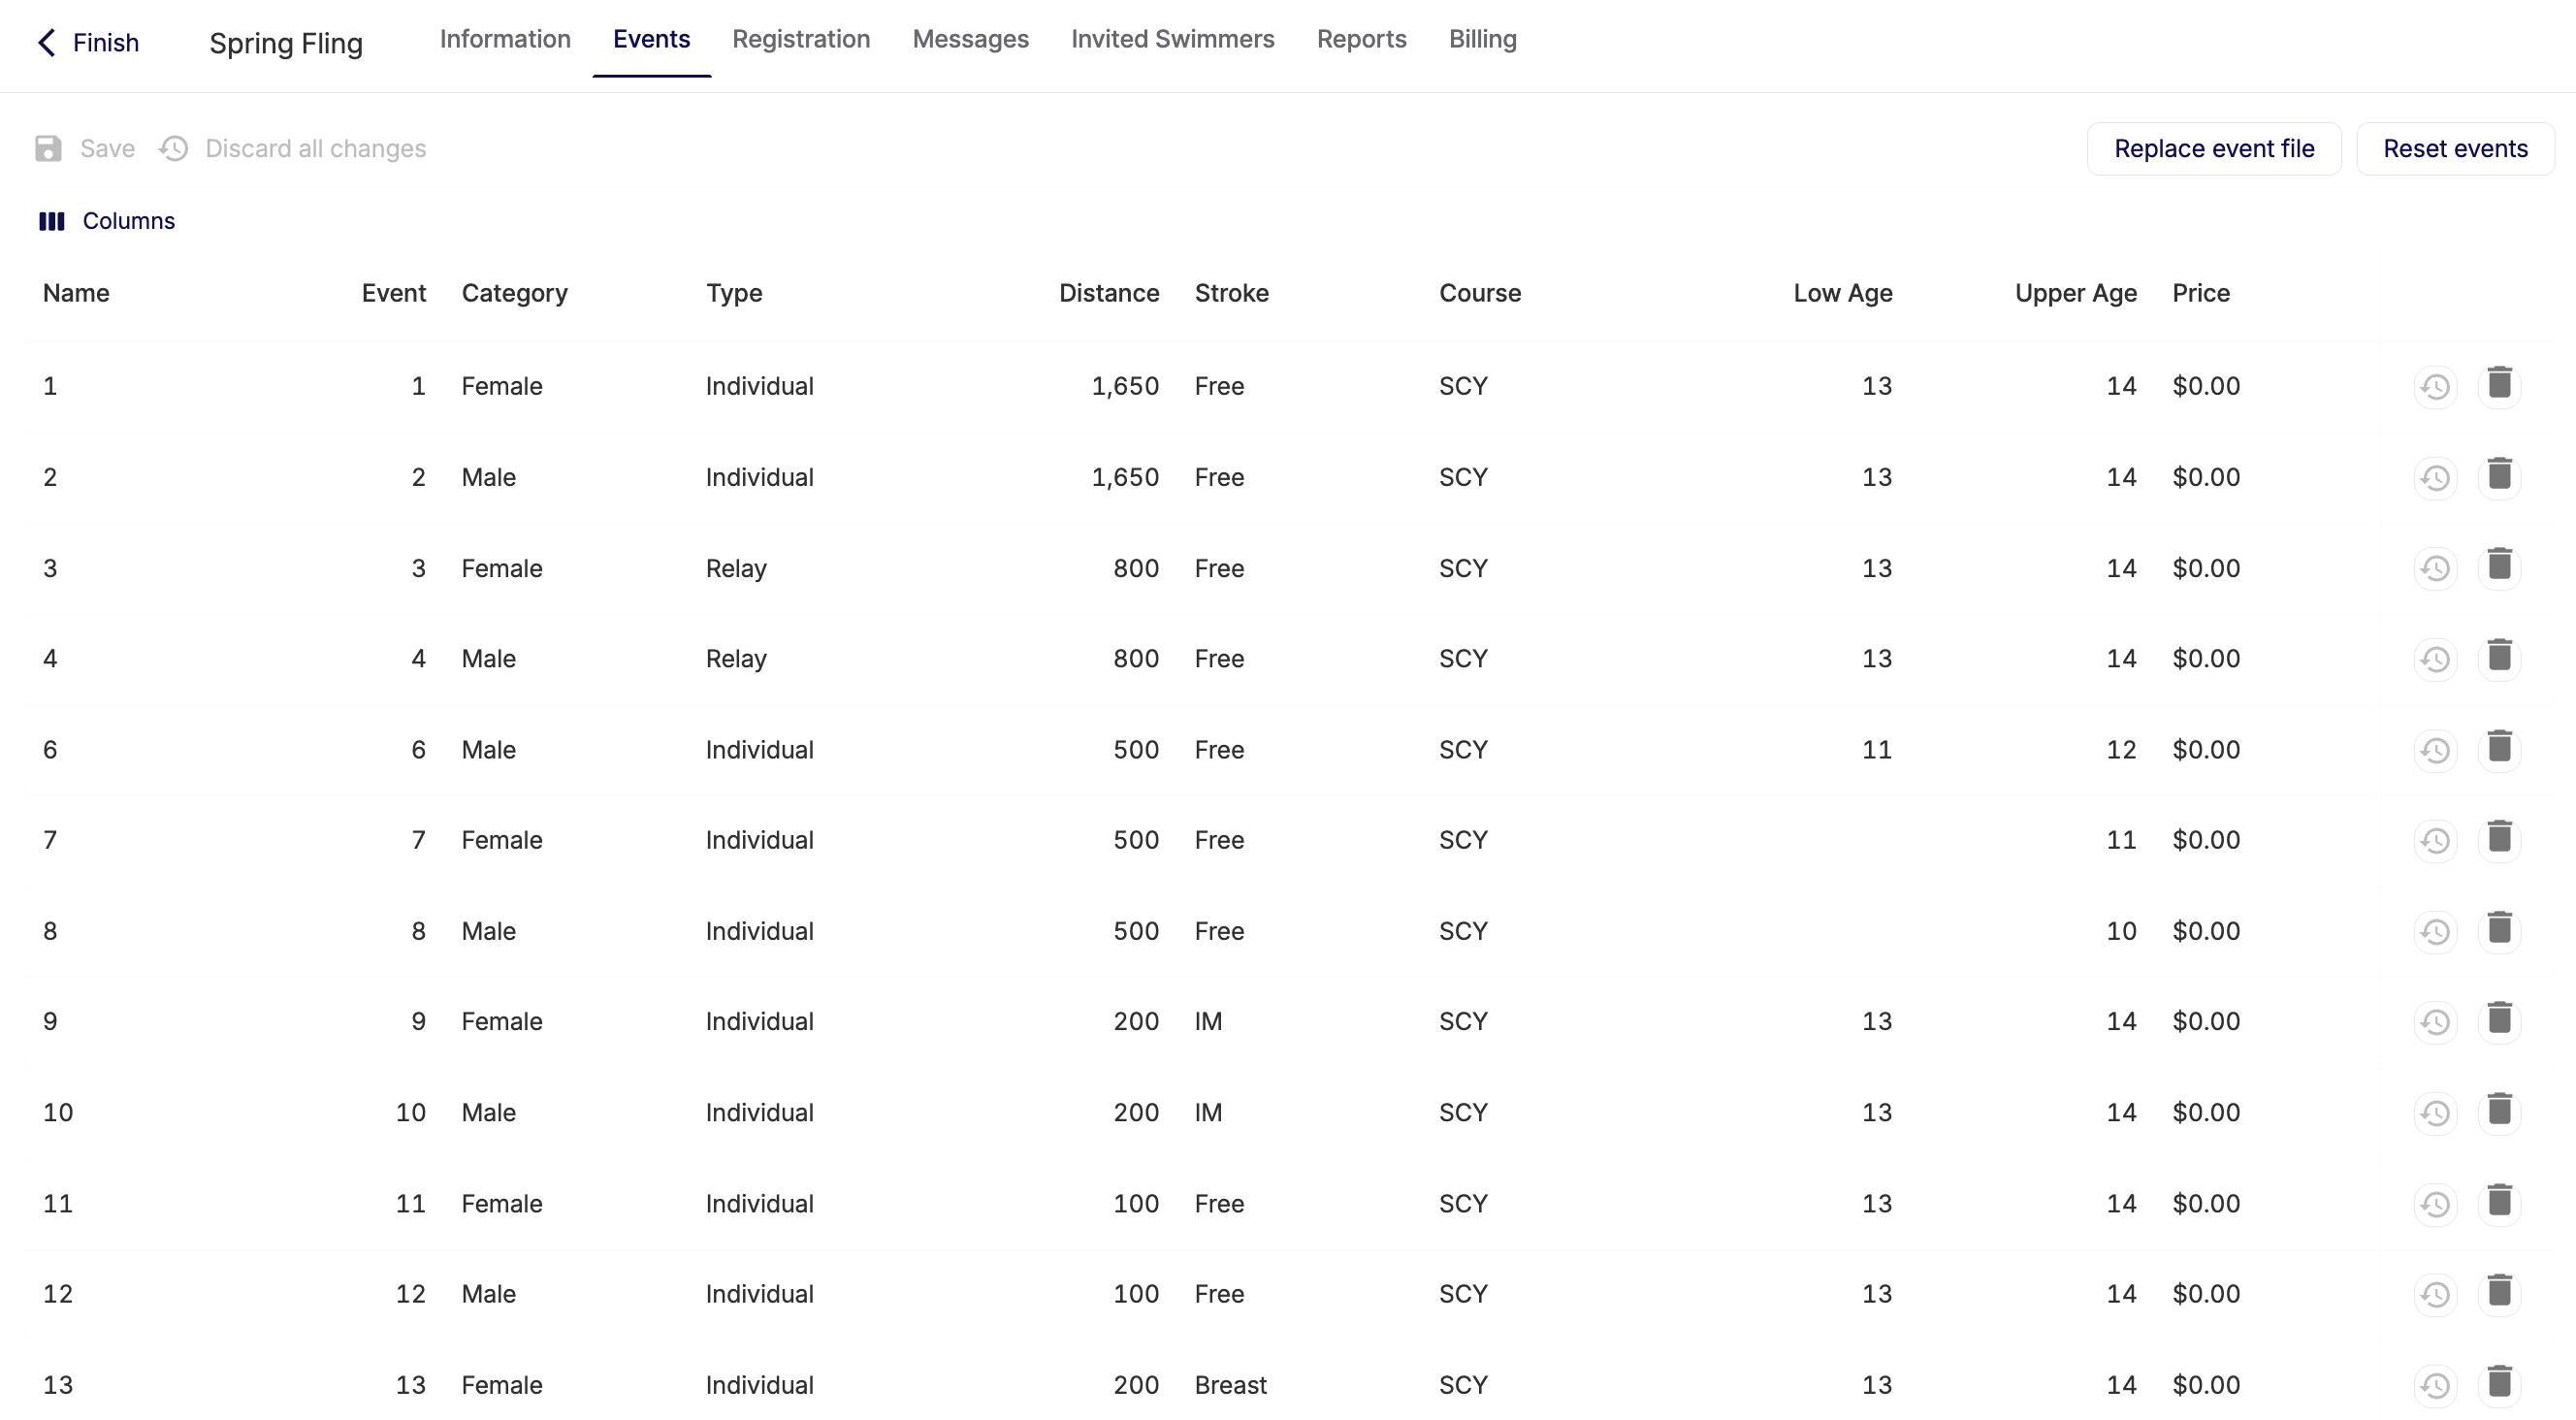Viewport: 2576px width, 1420px height.
Task: Click the Finish link
Action: click(105, 43)
